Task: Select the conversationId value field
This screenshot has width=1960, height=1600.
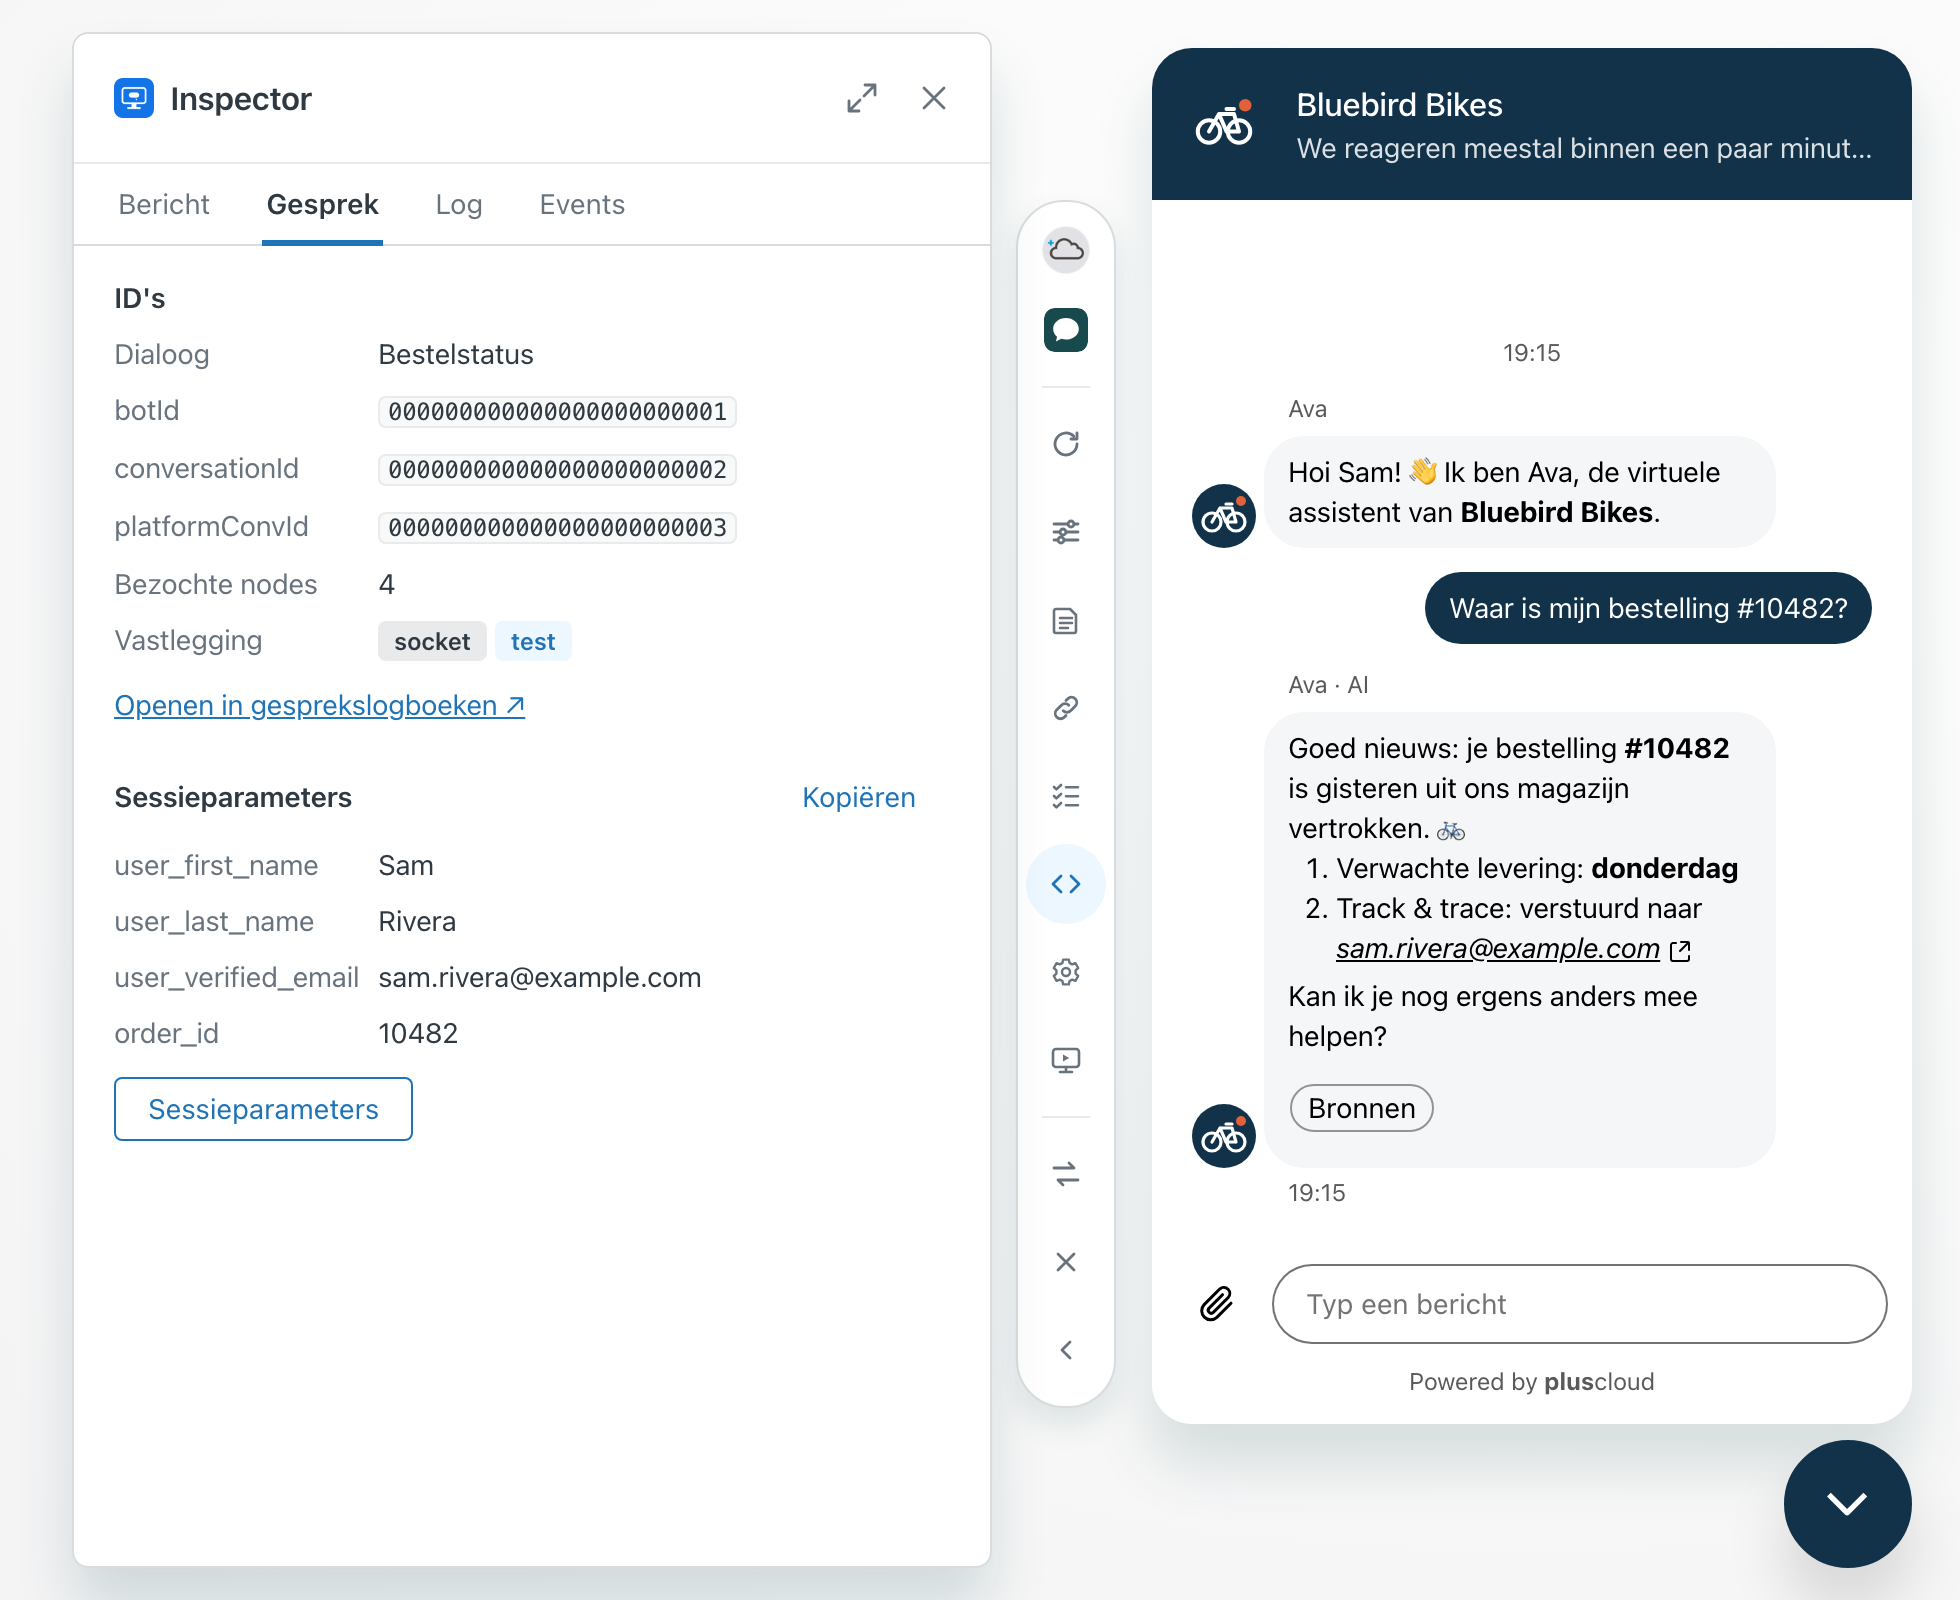Action: [x=557, y=470]
